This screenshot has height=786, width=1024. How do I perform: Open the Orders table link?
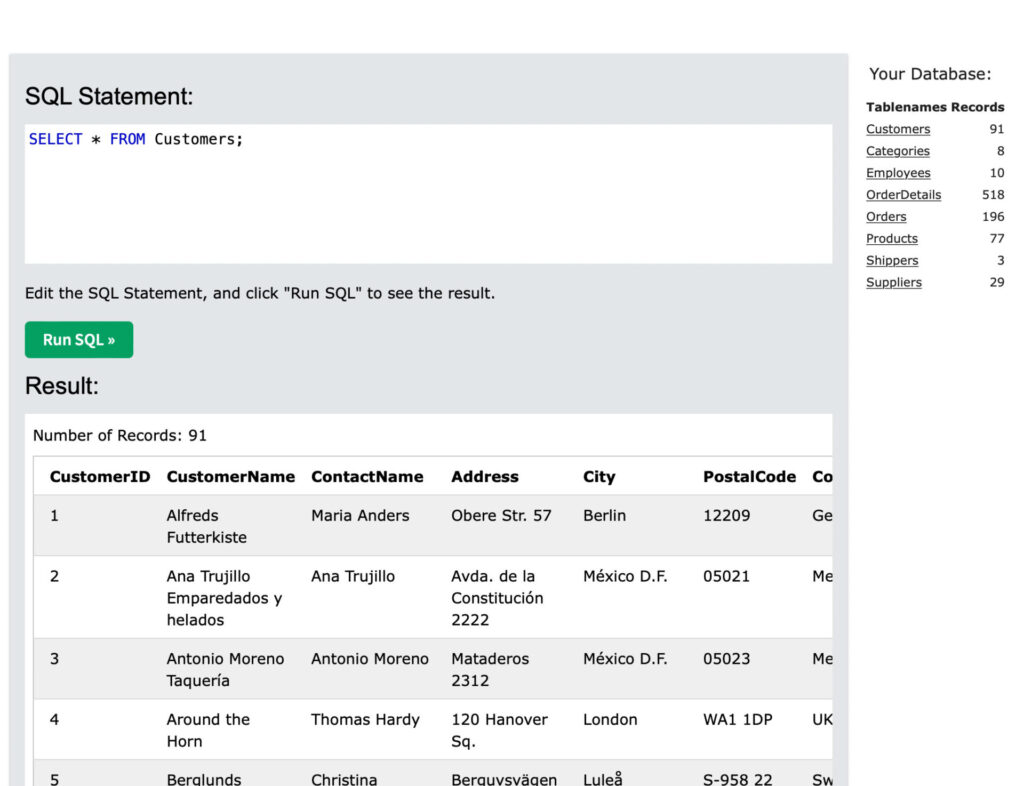(x=886, y=217)
